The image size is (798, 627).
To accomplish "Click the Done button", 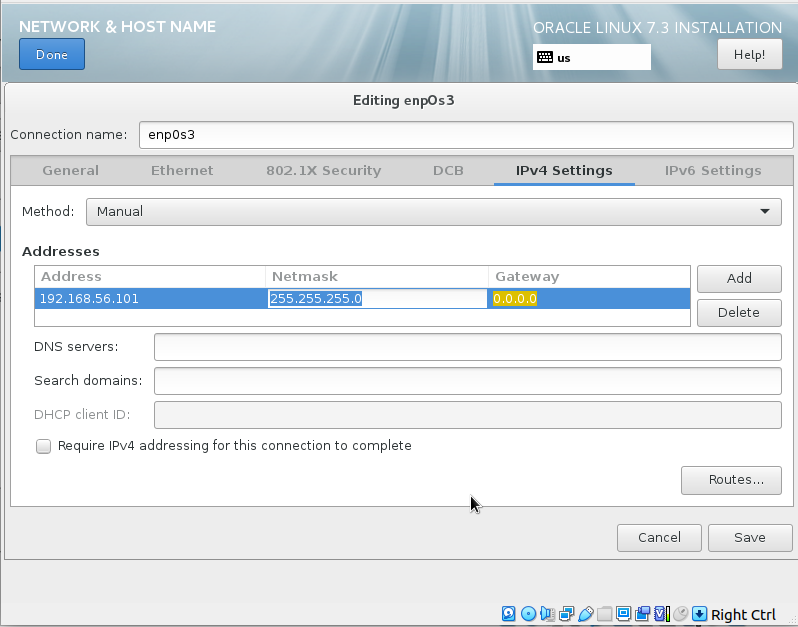I will pyautogui.click(x=52, y=54).
